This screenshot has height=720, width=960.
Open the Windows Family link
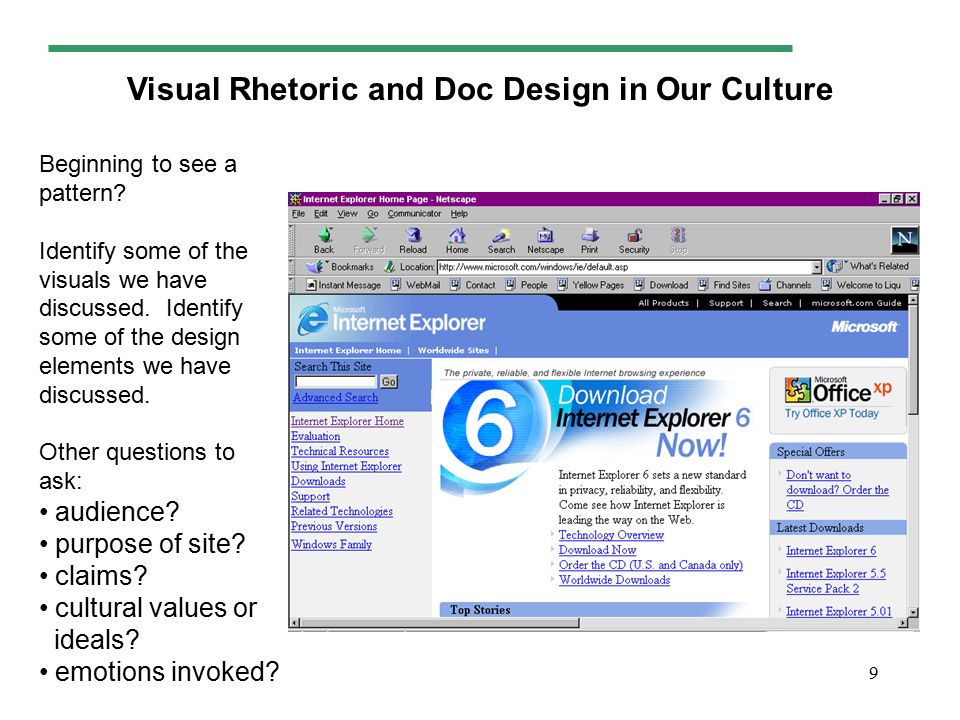pyautogui.click(x=331, y=544)
